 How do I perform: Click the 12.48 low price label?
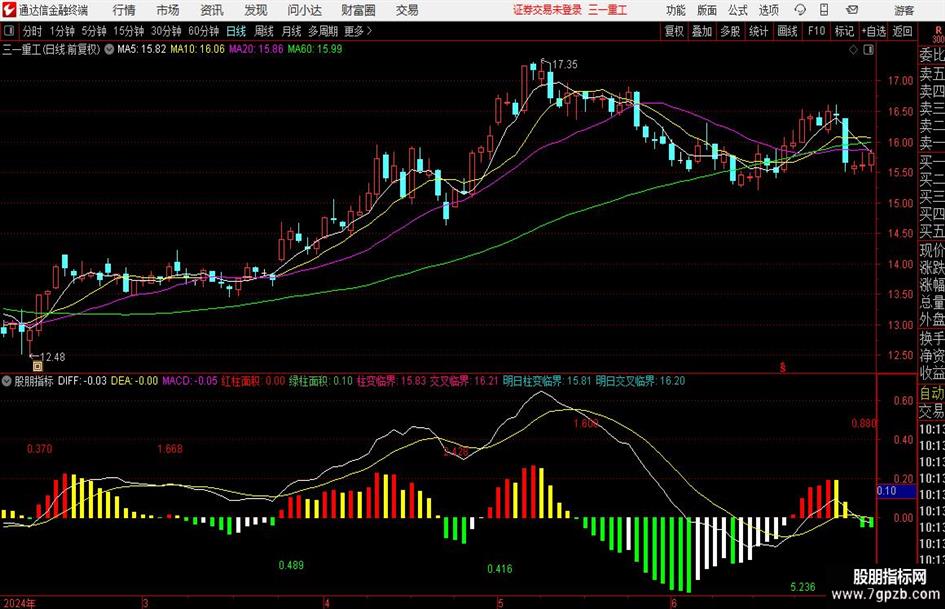coord(52,357)
